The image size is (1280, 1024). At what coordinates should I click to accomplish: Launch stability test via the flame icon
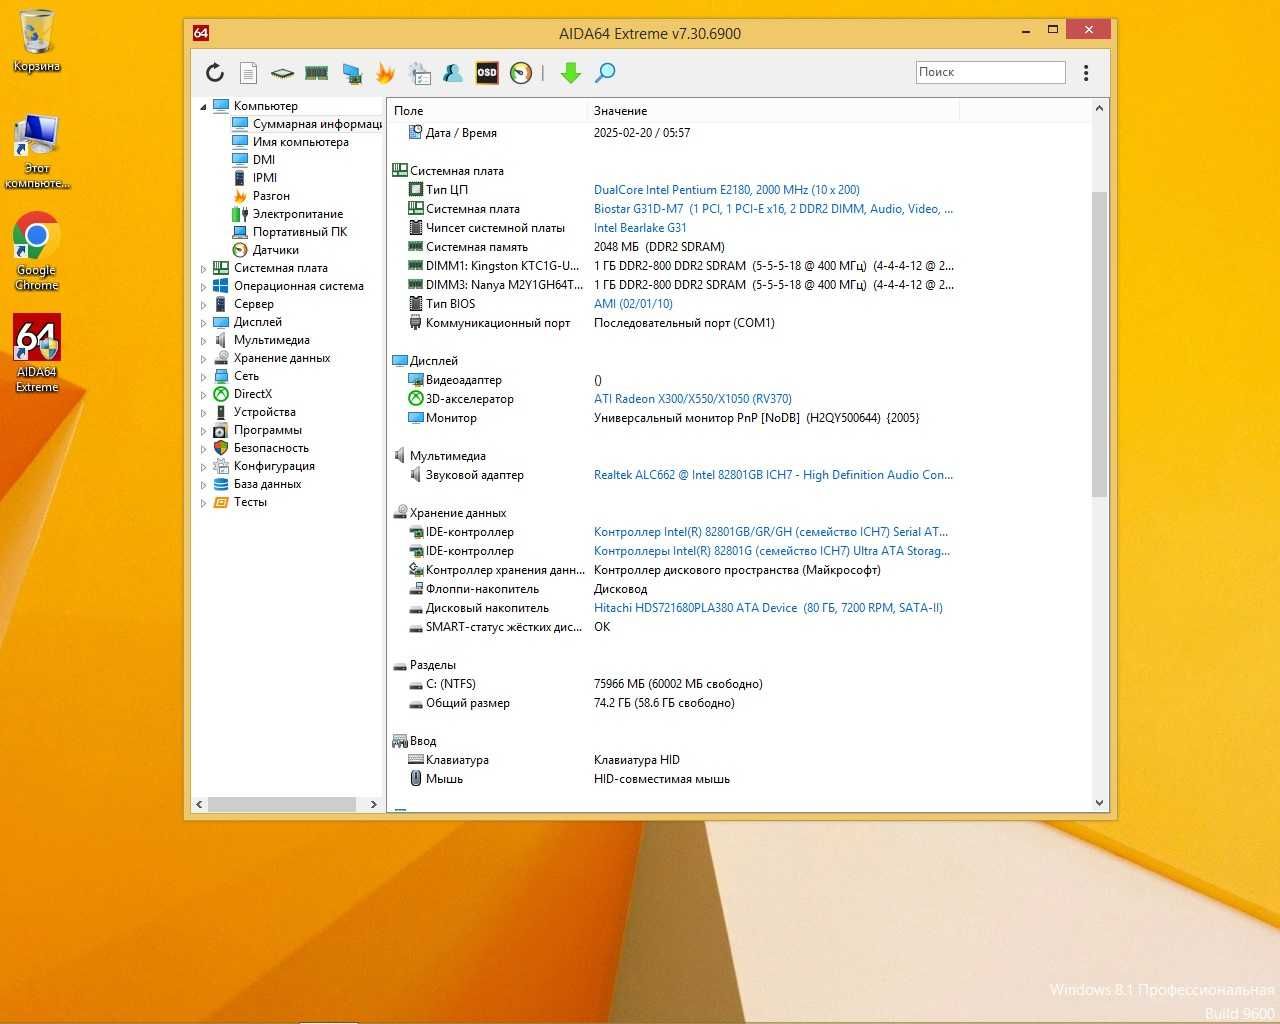point(385,72)
